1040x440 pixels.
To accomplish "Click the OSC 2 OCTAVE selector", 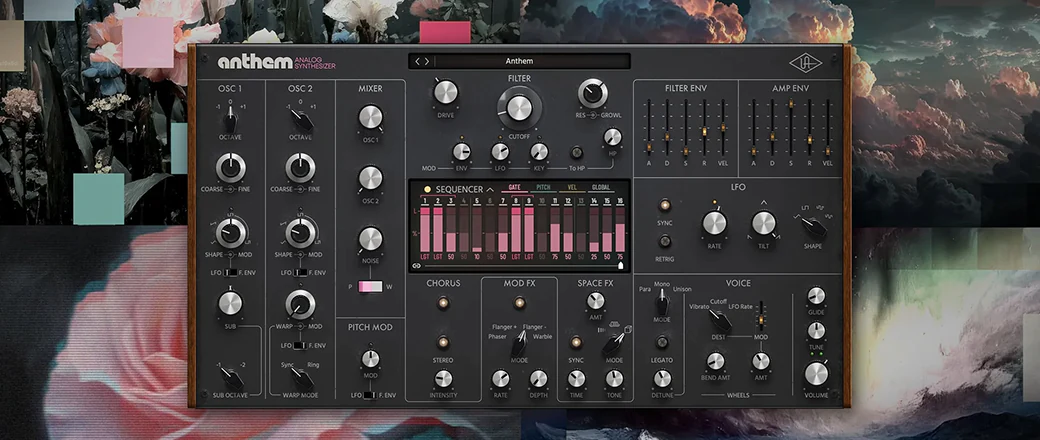I will pyautogui.click(x=302, y=120).
